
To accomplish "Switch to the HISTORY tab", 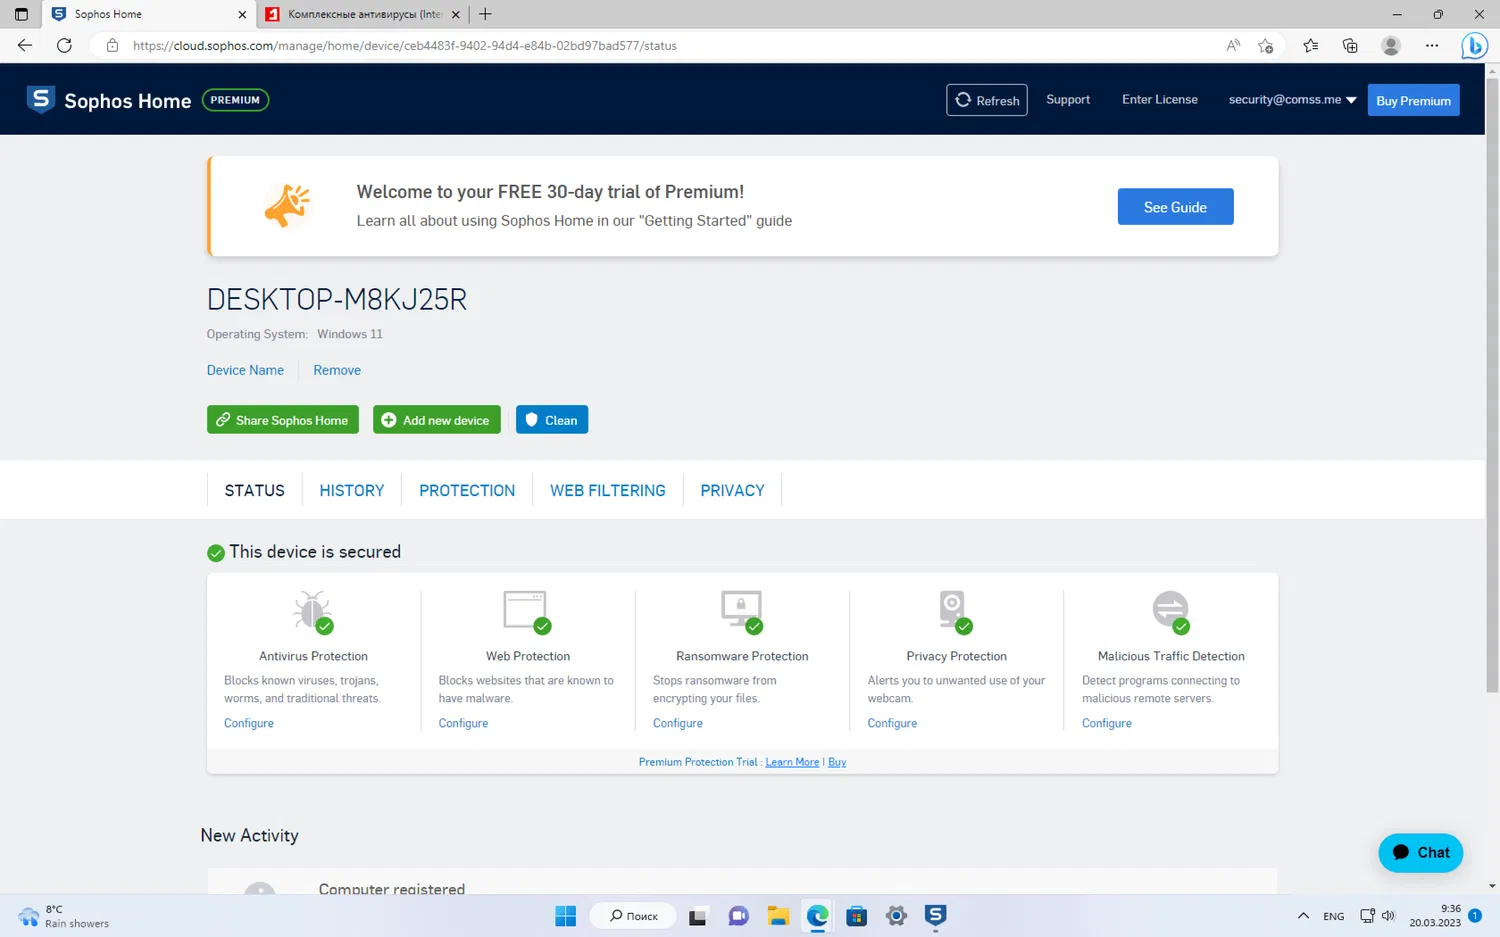I will tap(352, 490).
